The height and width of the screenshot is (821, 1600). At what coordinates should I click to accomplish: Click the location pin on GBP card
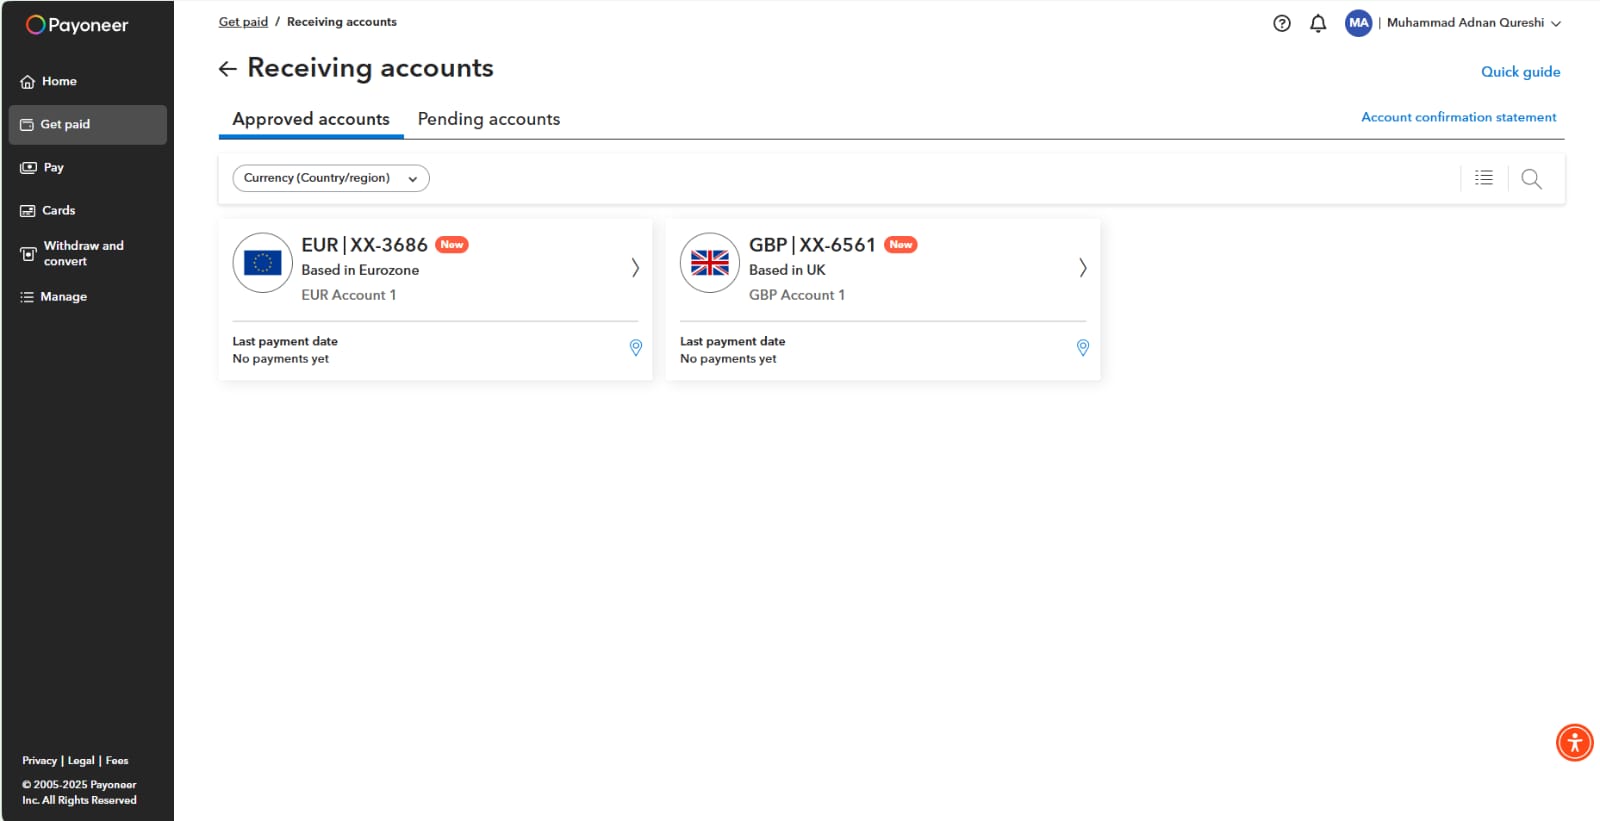tap(1082, 348)
